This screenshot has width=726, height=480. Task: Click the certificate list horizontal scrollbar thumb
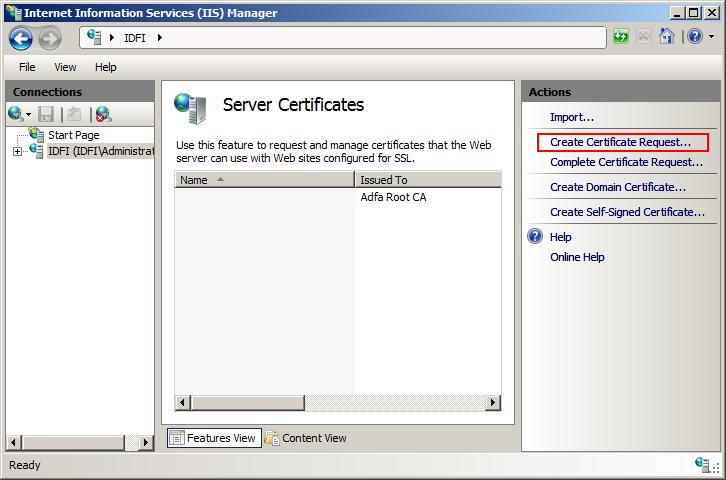(x=247, y=403)
